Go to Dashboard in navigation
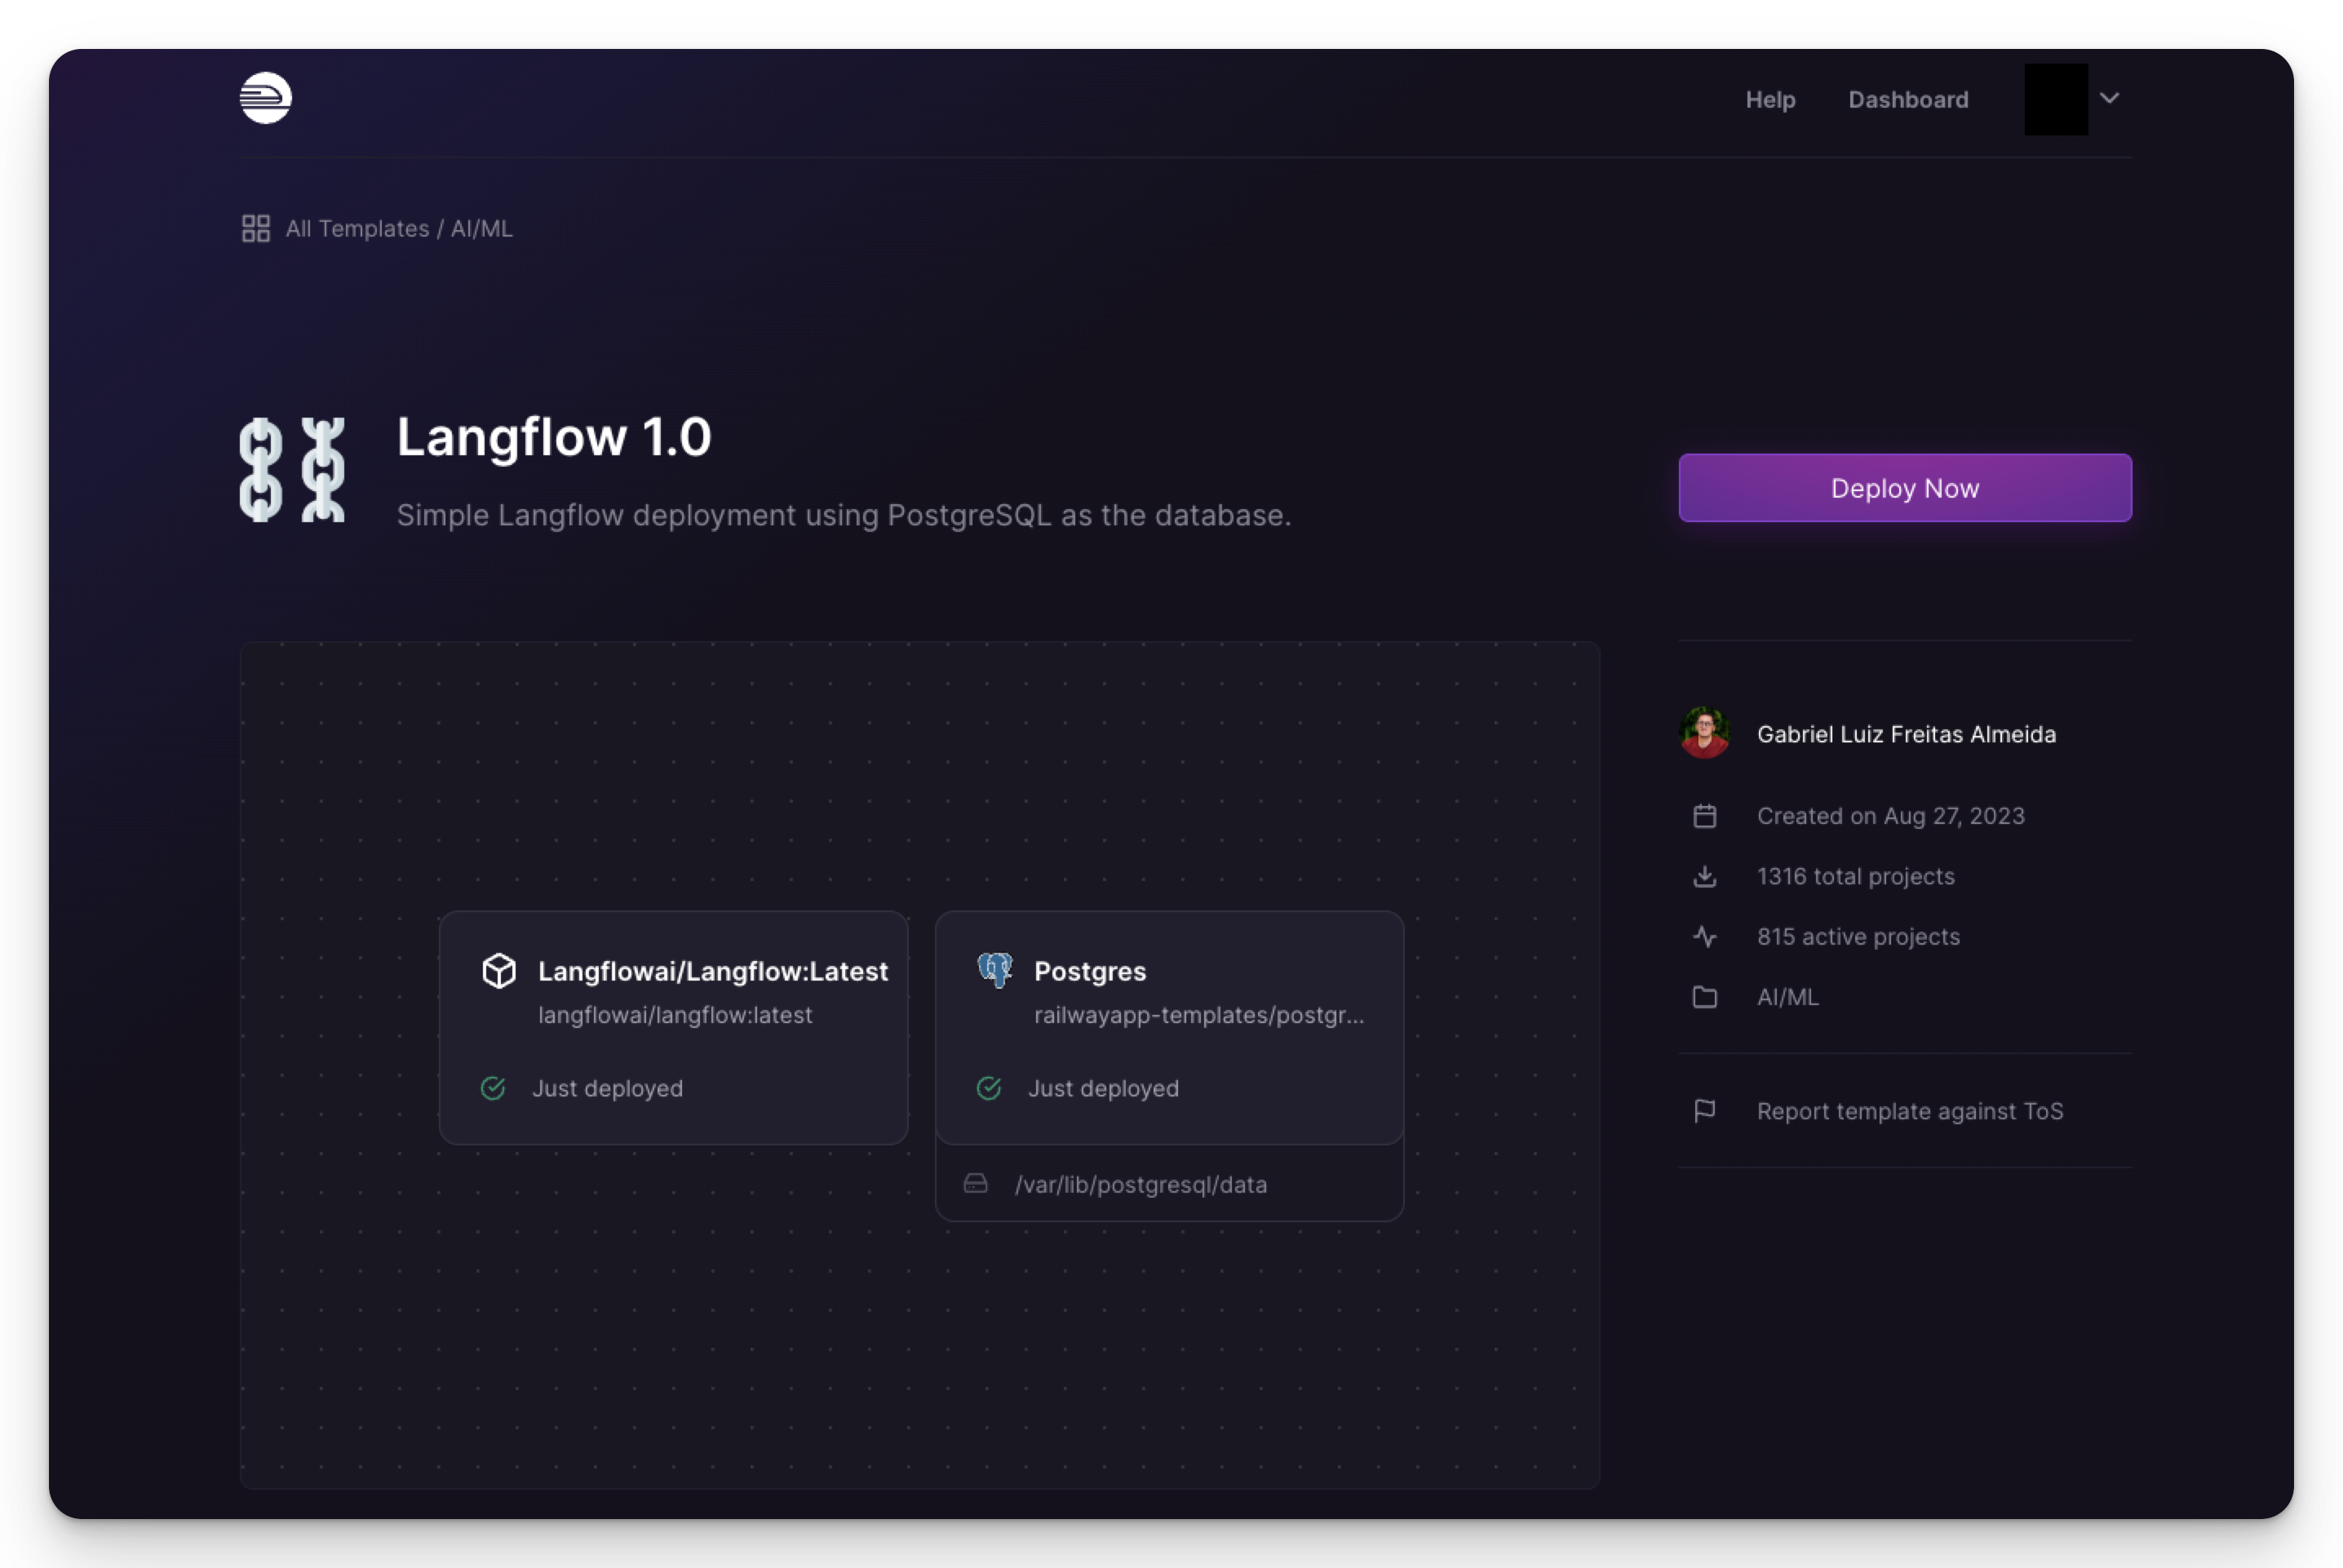The image size is (2343, 1568). click(1908, 100)
